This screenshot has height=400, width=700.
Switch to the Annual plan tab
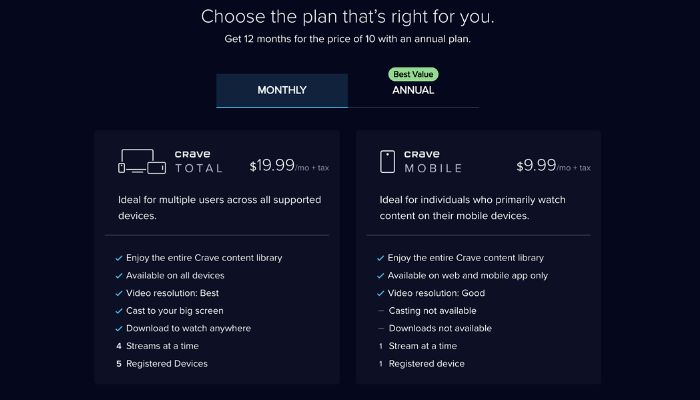click(x=413, y=91)
